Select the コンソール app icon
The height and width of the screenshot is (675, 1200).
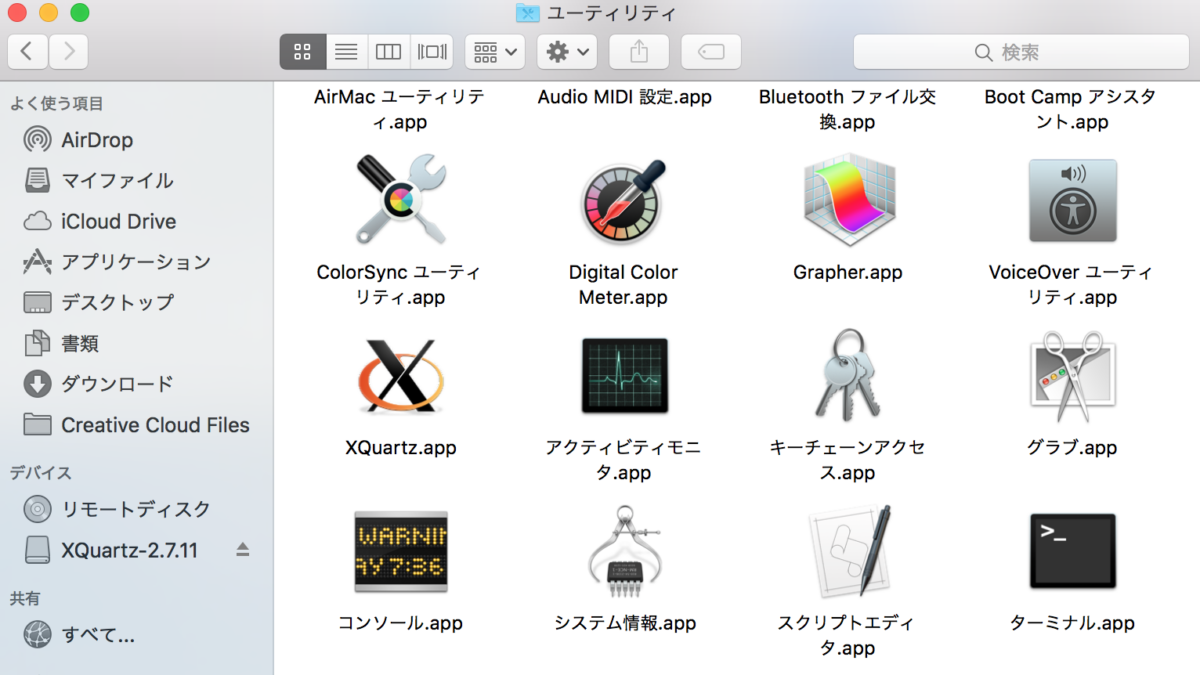[400, 551]
